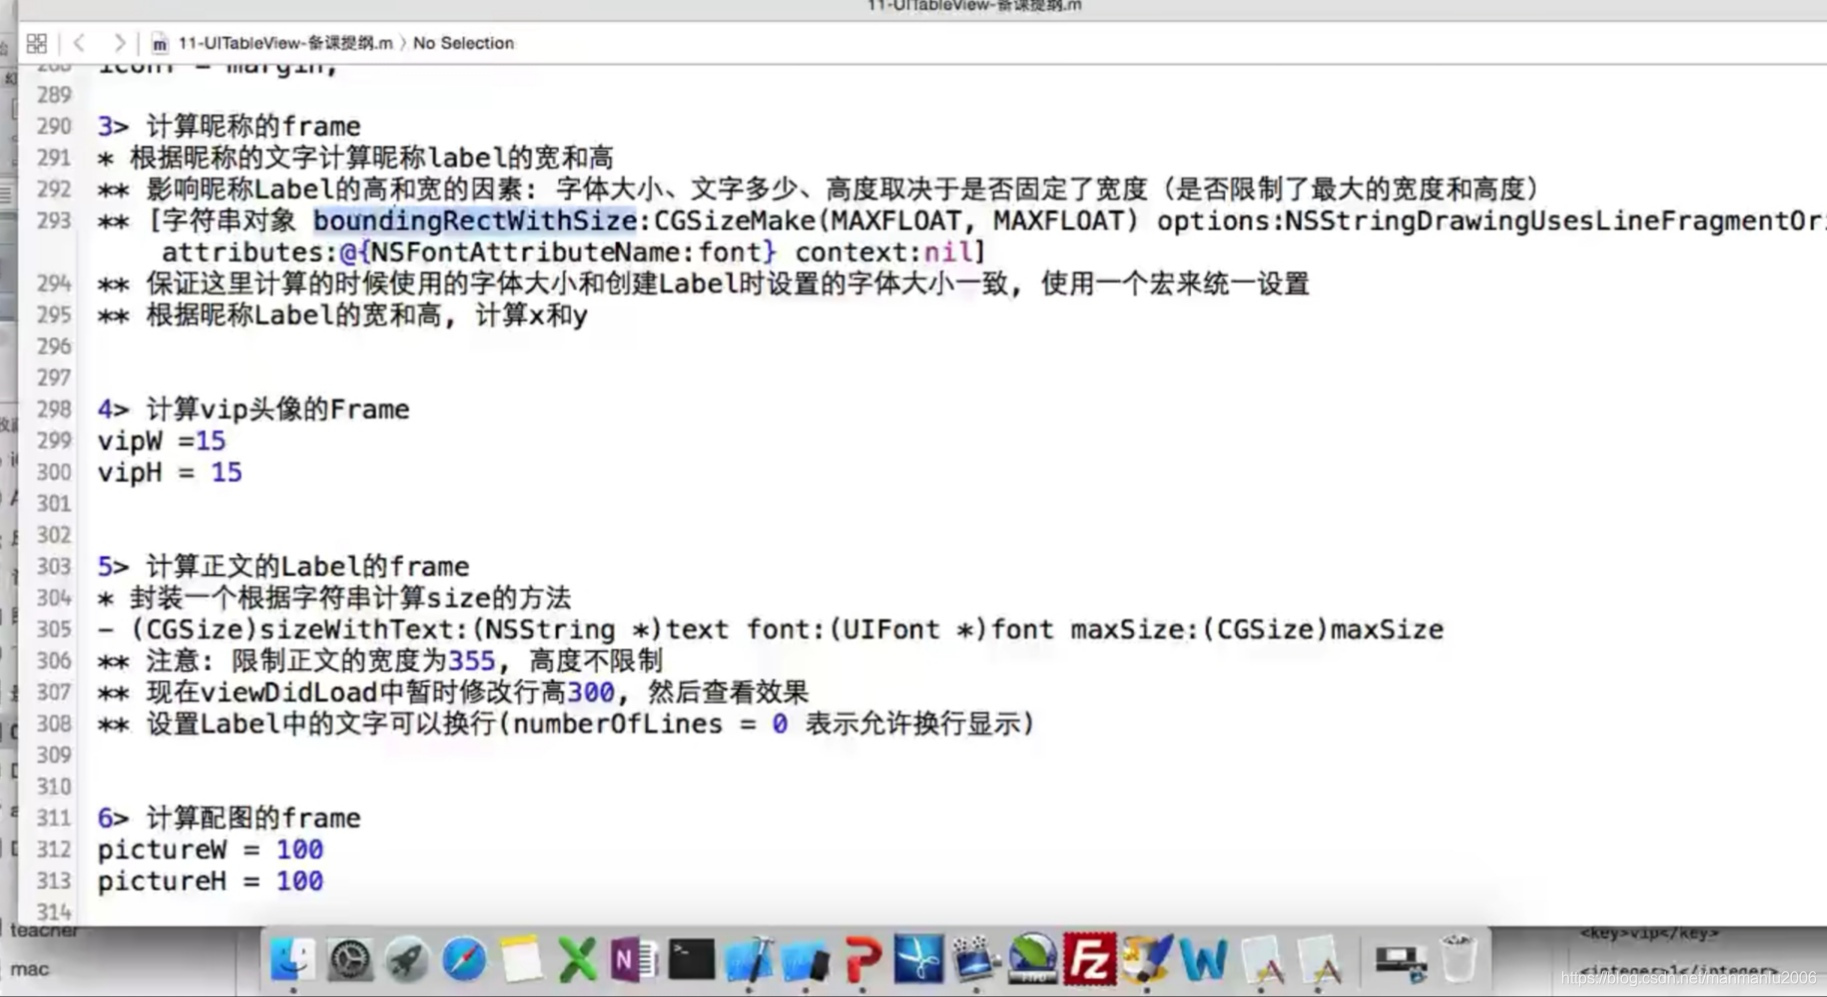Go back with the left arrow
1827x997 pixels.
click(79, 43)
